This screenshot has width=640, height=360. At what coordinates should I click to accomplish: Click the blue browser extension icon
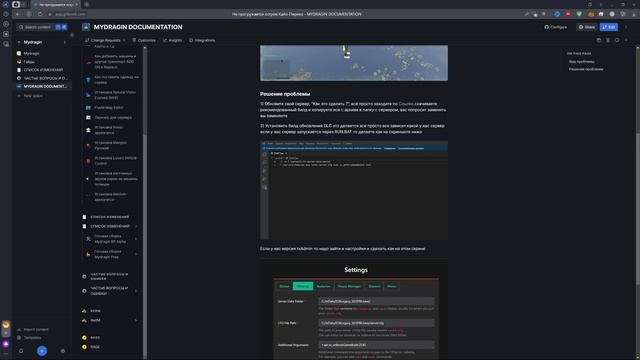(x=557, y=14)
